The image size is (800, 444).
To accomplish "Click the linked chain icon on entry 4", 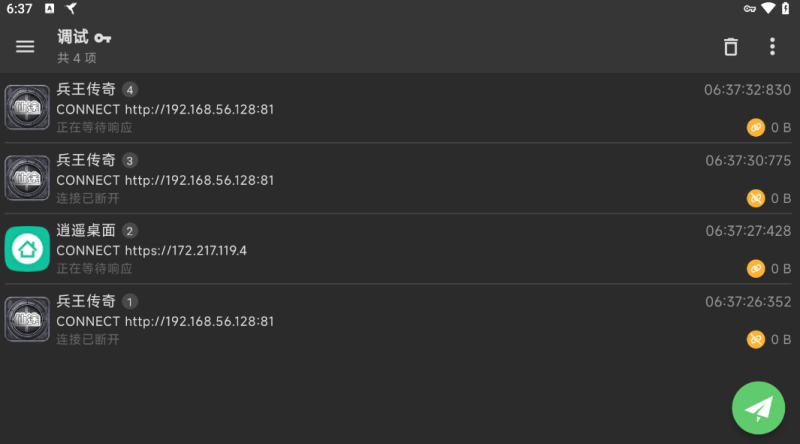I will 756,127.
